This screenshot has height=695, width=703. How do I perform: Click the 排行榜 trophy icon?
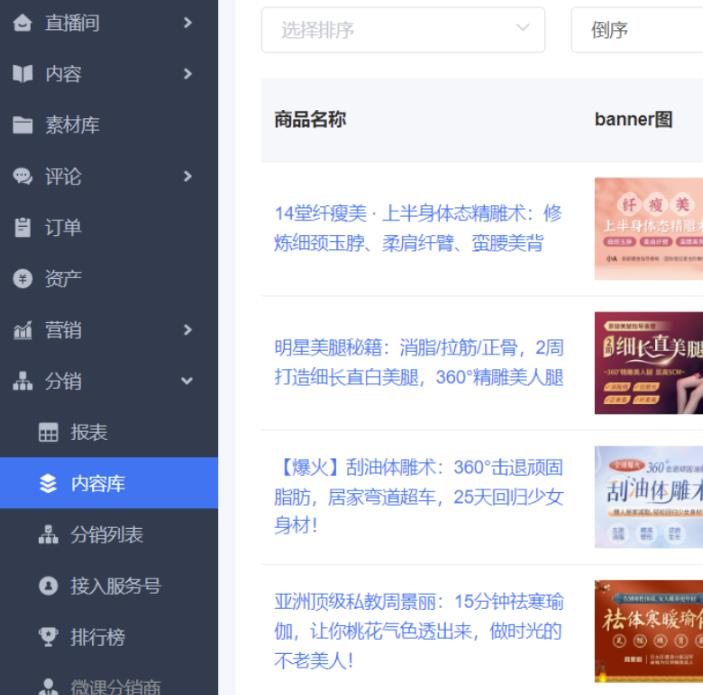(48, 637)
